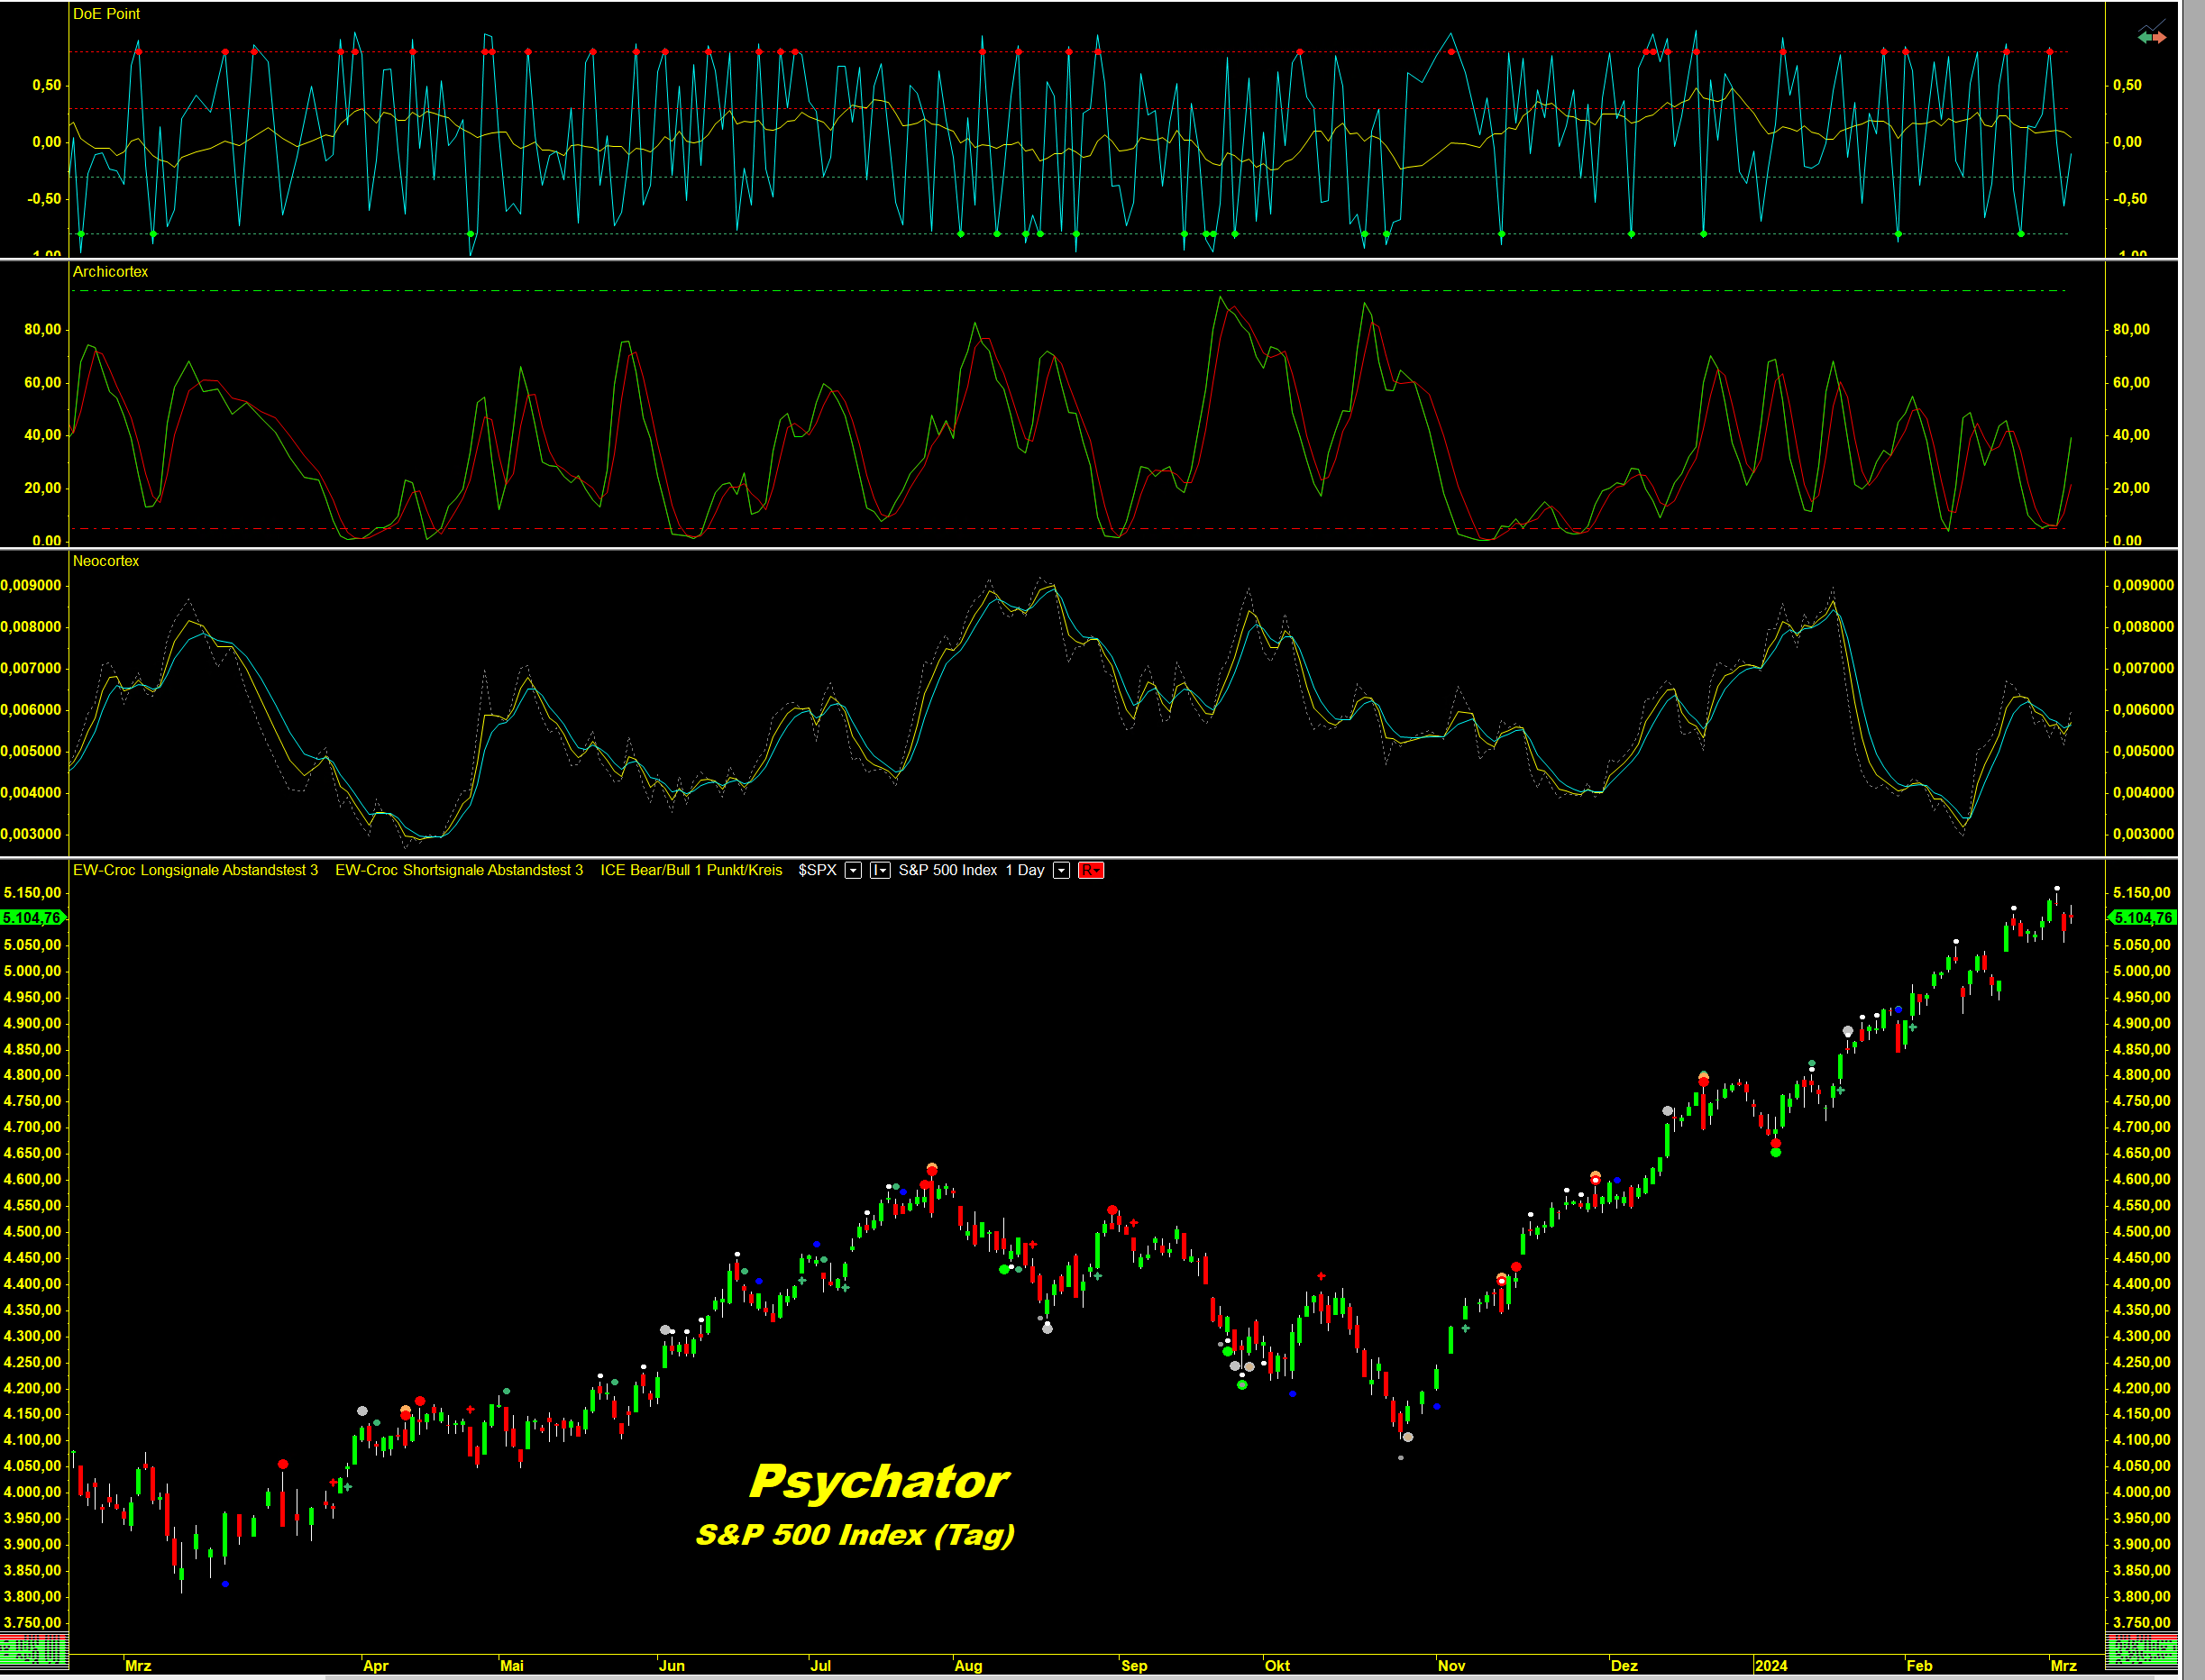Open the $SPX symbol dropdown arrow
The width and height of the screenshot is (2205, 1680).
click(853, 870)
